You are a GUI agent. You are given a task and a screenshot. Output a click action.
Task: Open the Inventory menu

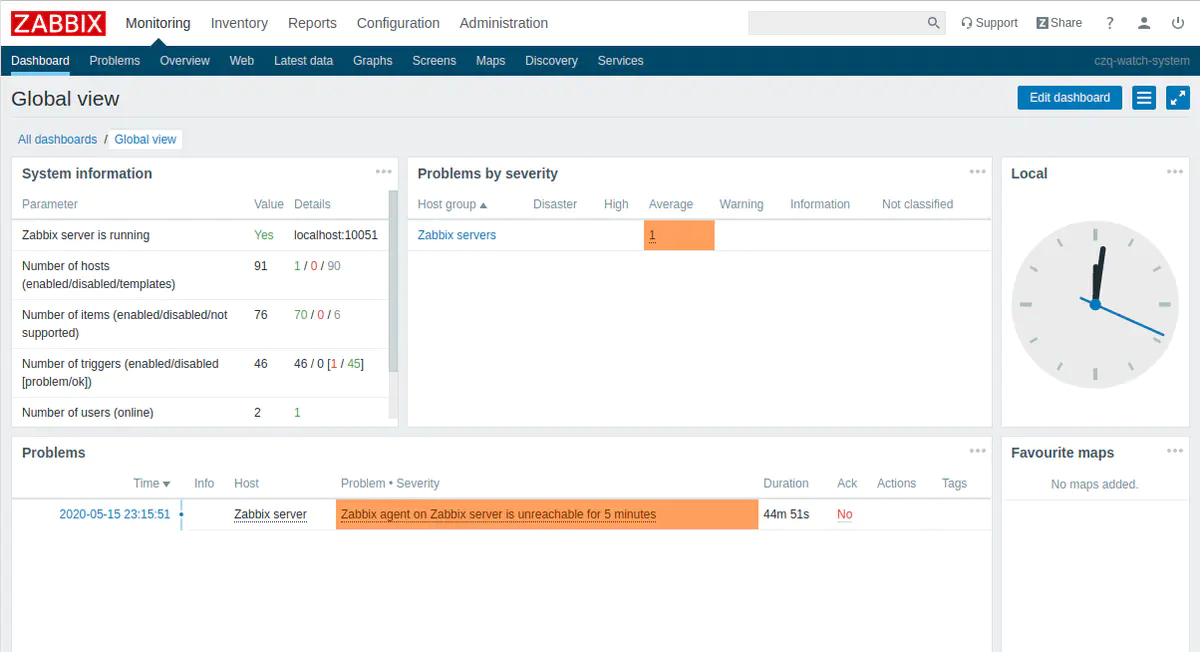tap(239, 23)
